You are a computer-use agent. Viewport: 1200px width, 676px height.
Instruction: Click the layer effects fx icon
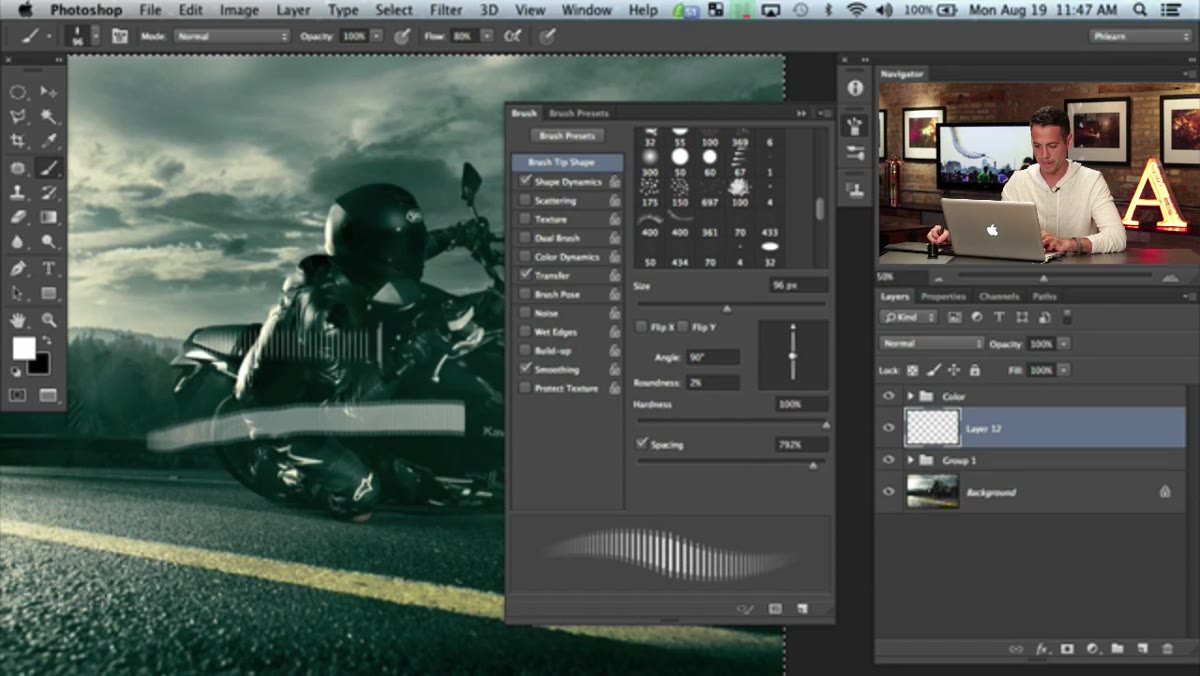(x=1041, y=649)
